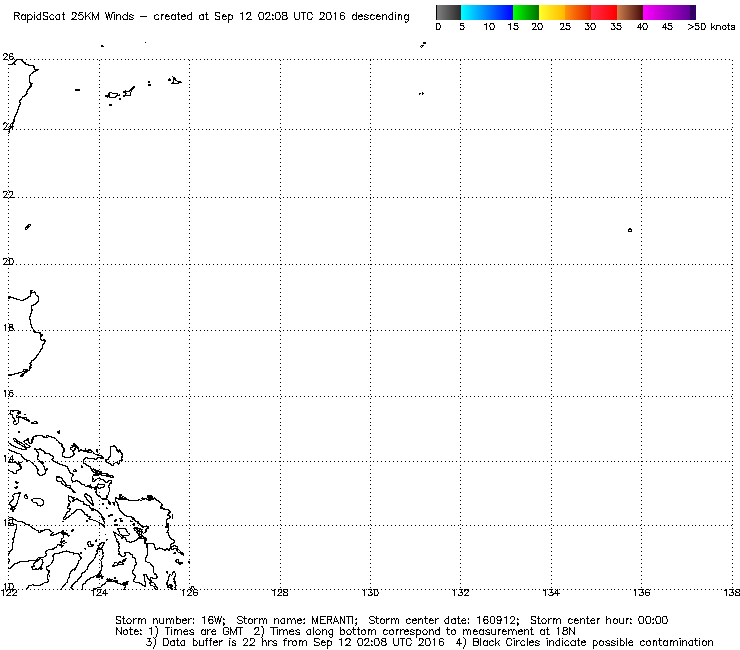This screenshot has height=650, width=740.
Task: Click the 'Black Circles indicate possible contamination' note
Action: tap(593, 642)
